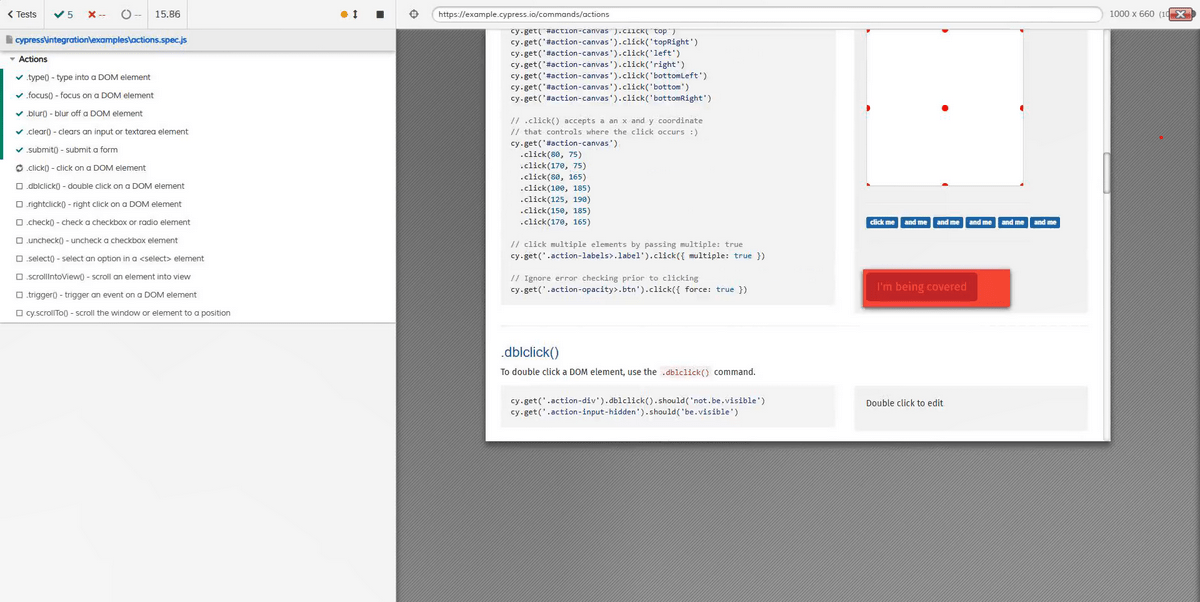Click the 'I'm being covered' button
The height and width of the screenshot is (602, 1200).
(921, 287)
